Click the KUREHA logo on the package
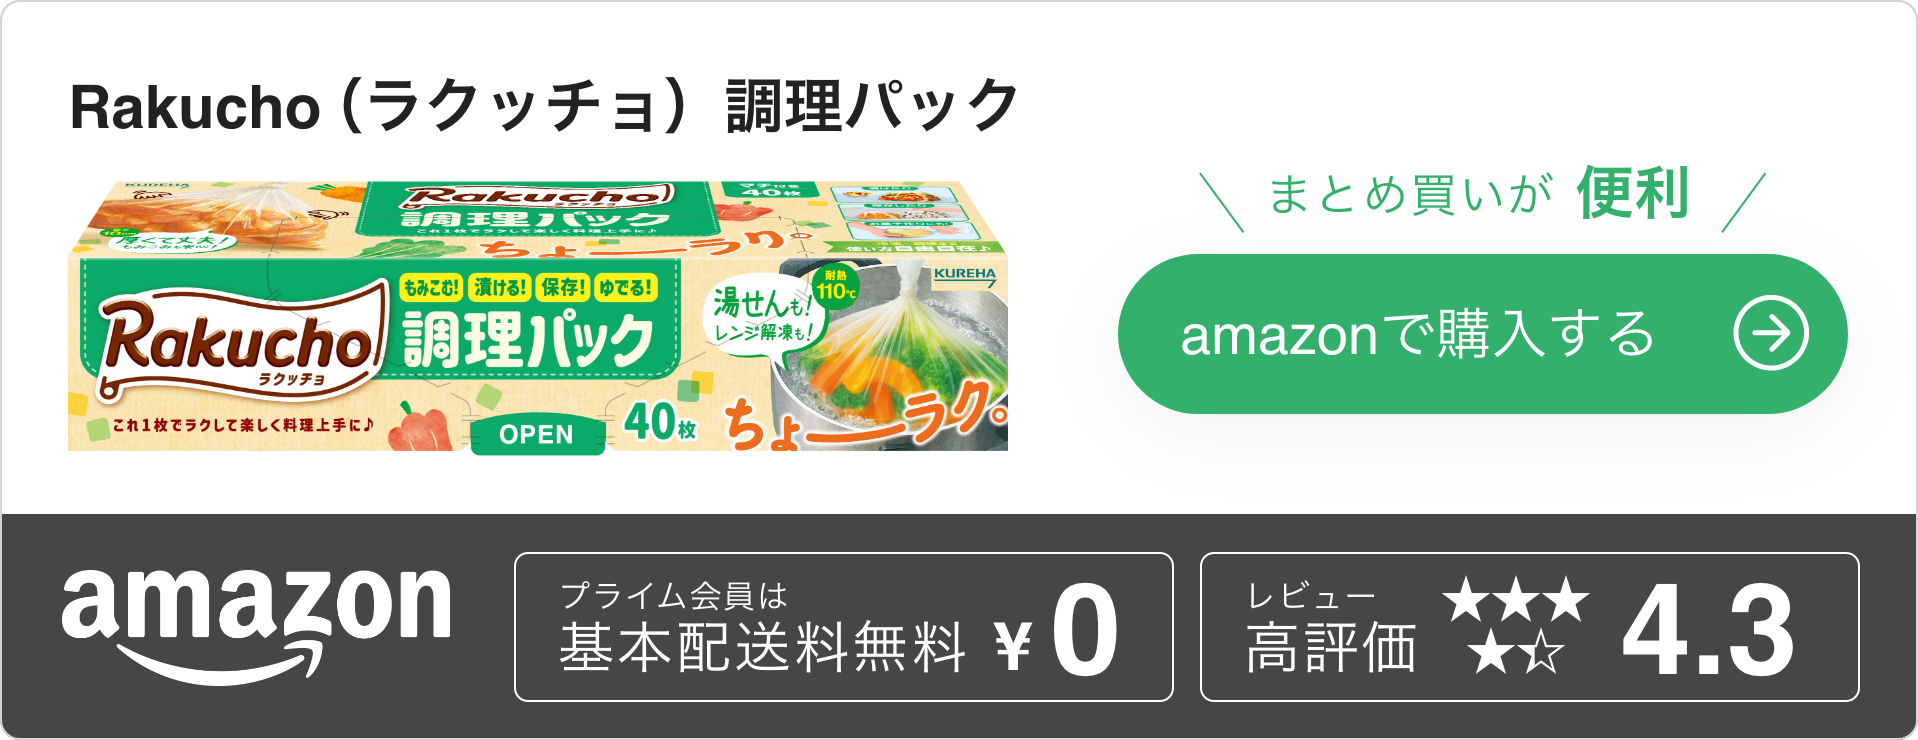The width and height of the screenshot is (1918, 740). coord(964,275)
